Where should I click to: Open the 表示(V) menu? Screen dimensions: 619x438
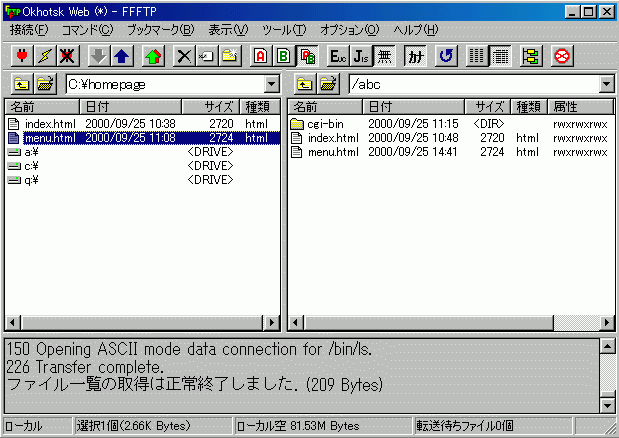point(228,30)
